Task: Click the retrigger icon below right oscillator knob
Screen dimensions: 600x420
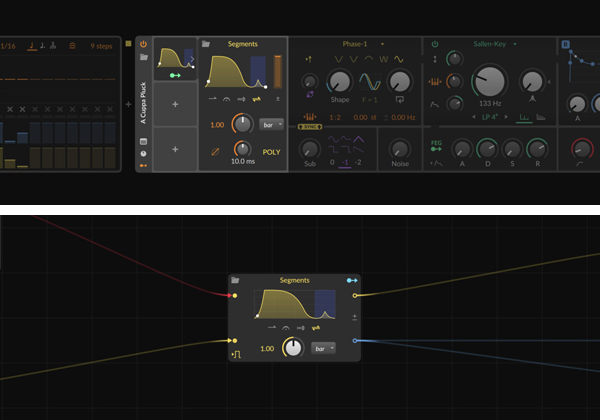Action: point(399,99)
